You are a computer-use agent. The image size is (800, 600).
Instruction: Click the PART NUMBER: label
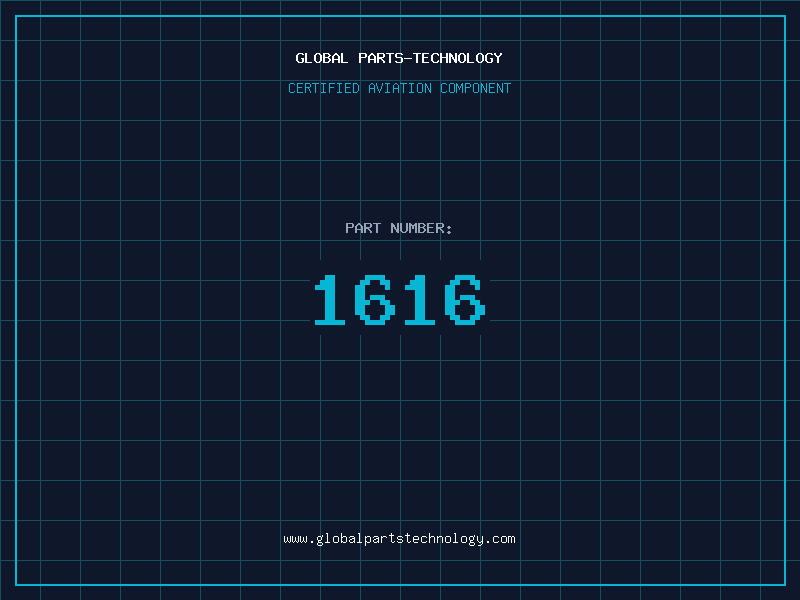(x=399, y=228)
